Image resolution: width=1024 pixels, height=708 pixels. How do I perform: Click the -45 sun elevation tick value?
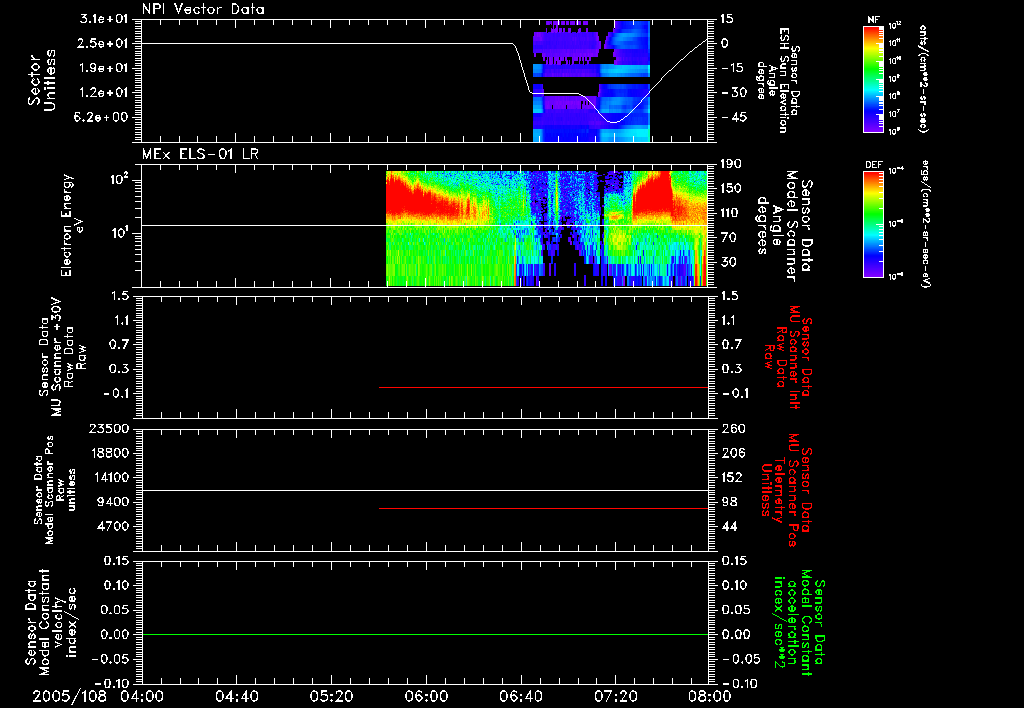734,118
